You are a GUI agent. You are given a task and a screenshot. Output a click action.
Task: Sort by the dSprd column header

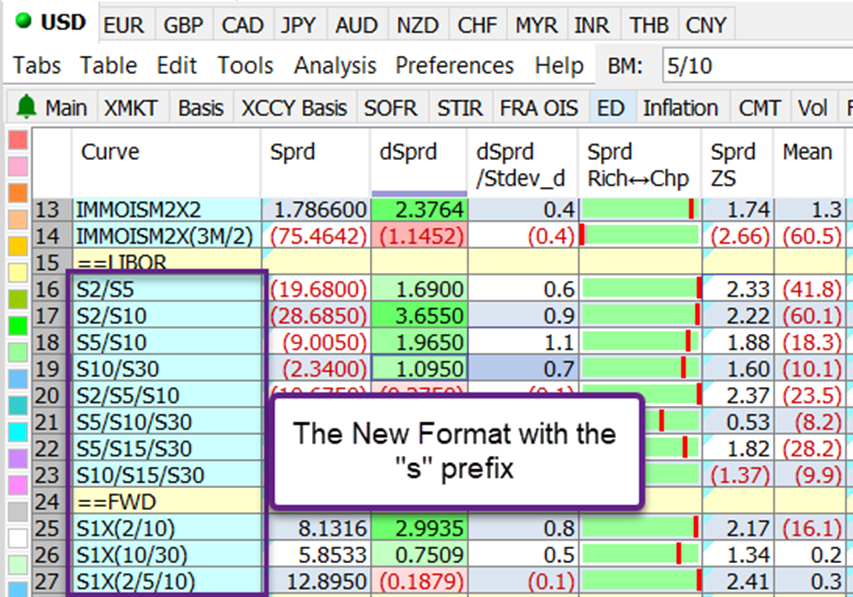[x=418, y=163]
